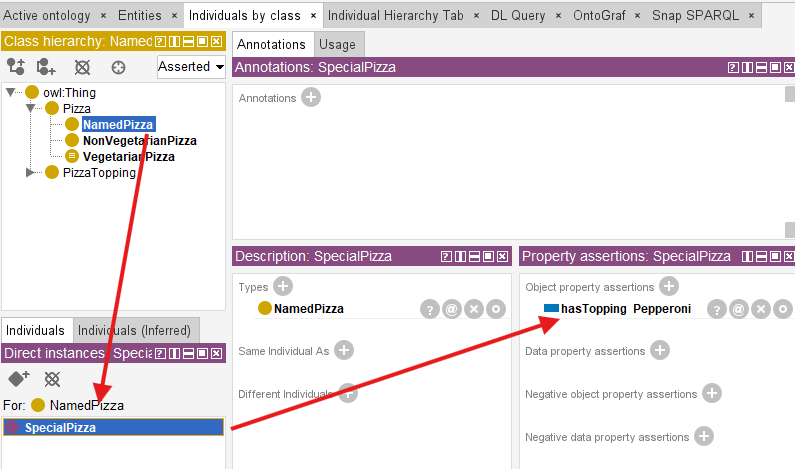Screen dimensions: 795x469
Task: Explain NamedPizza type inference (question icon)
Action: tap(429, 309)
